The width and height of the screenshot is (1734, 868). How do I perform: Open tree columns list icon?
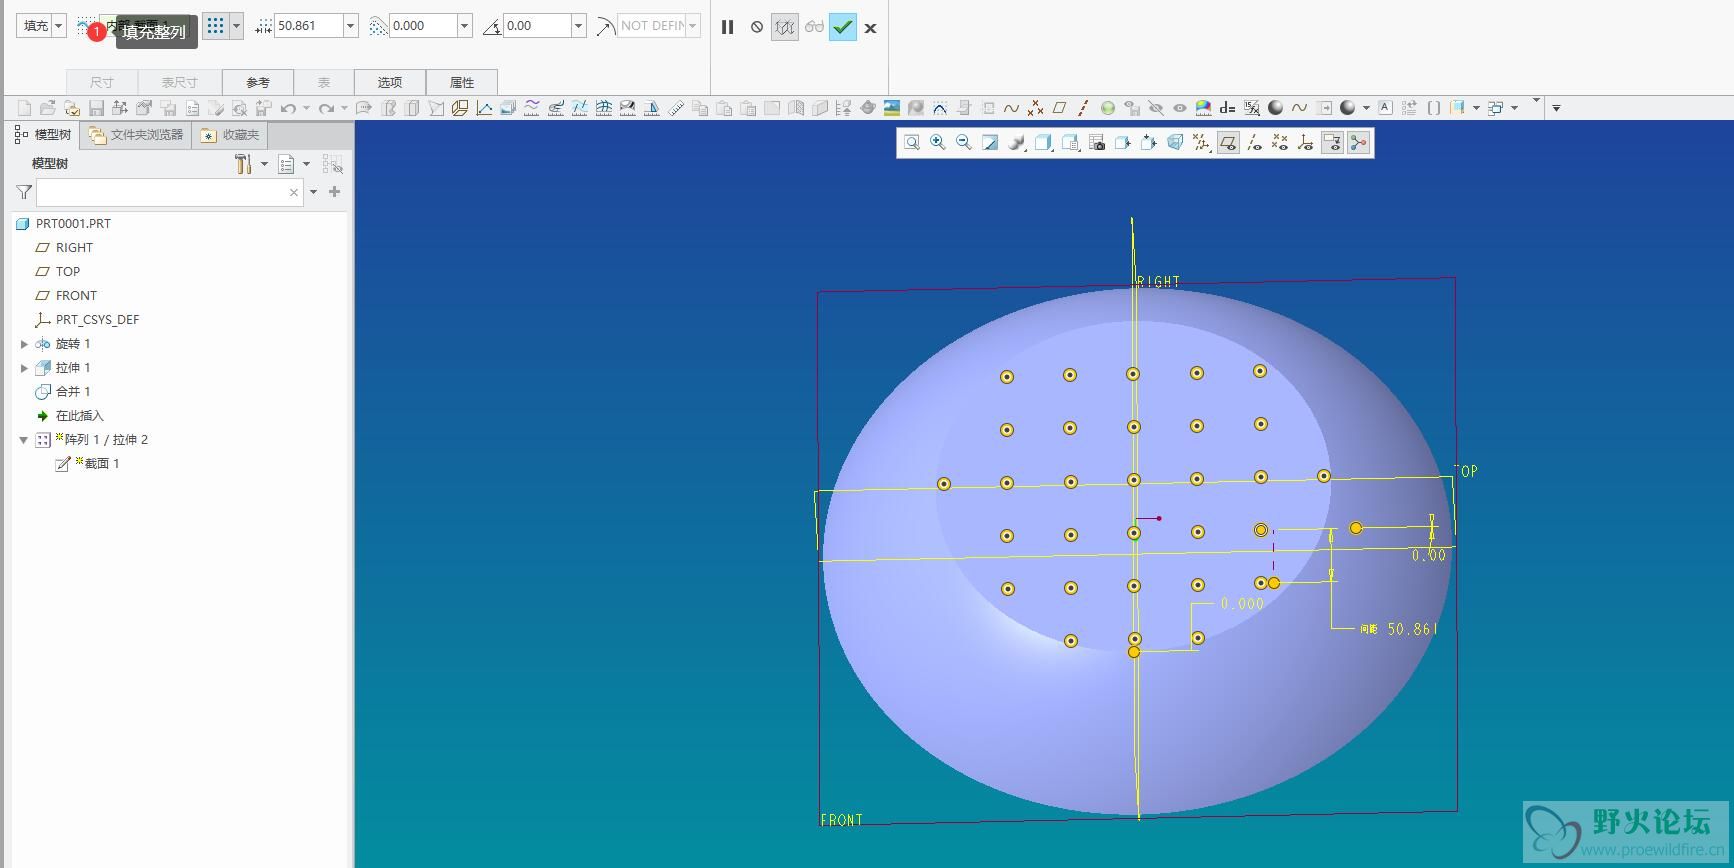pos(286,164)
